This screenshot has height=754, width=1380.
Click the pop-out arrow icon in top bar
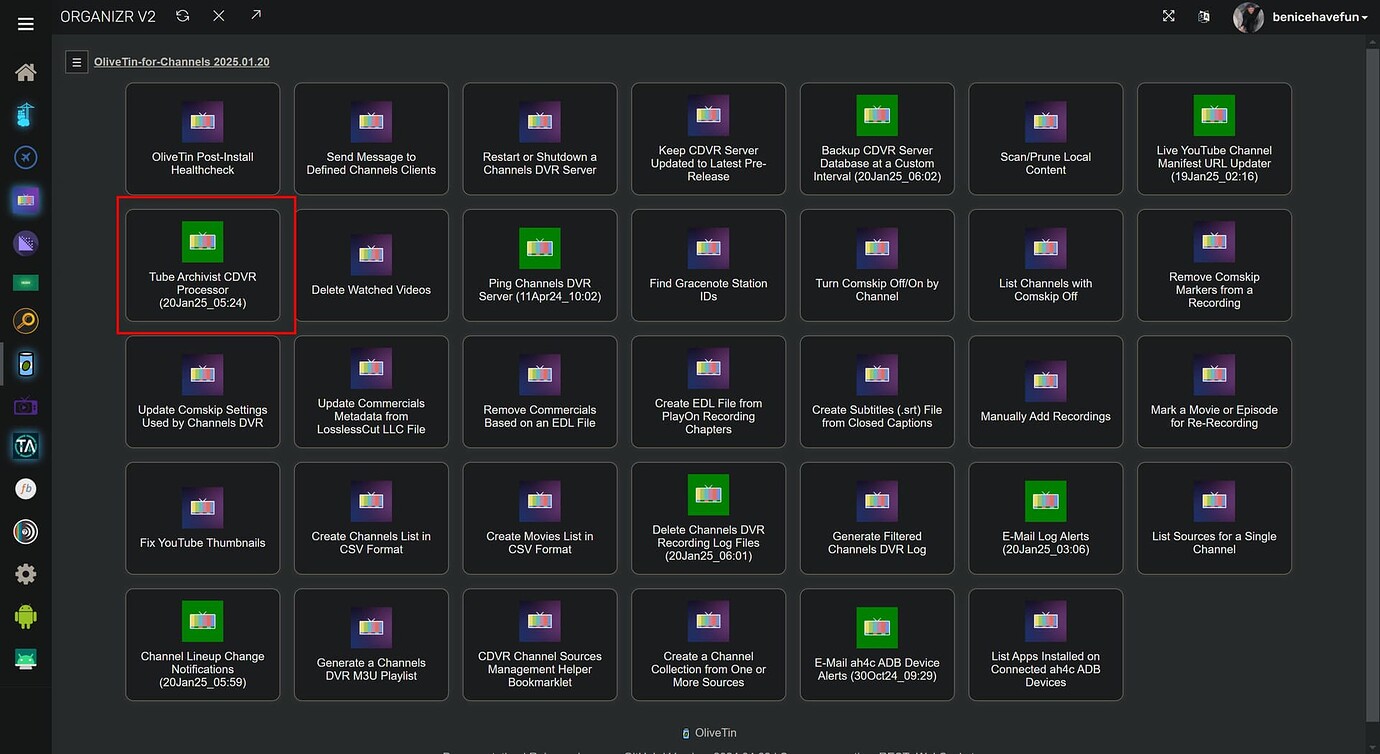click(x=256, y=16)
